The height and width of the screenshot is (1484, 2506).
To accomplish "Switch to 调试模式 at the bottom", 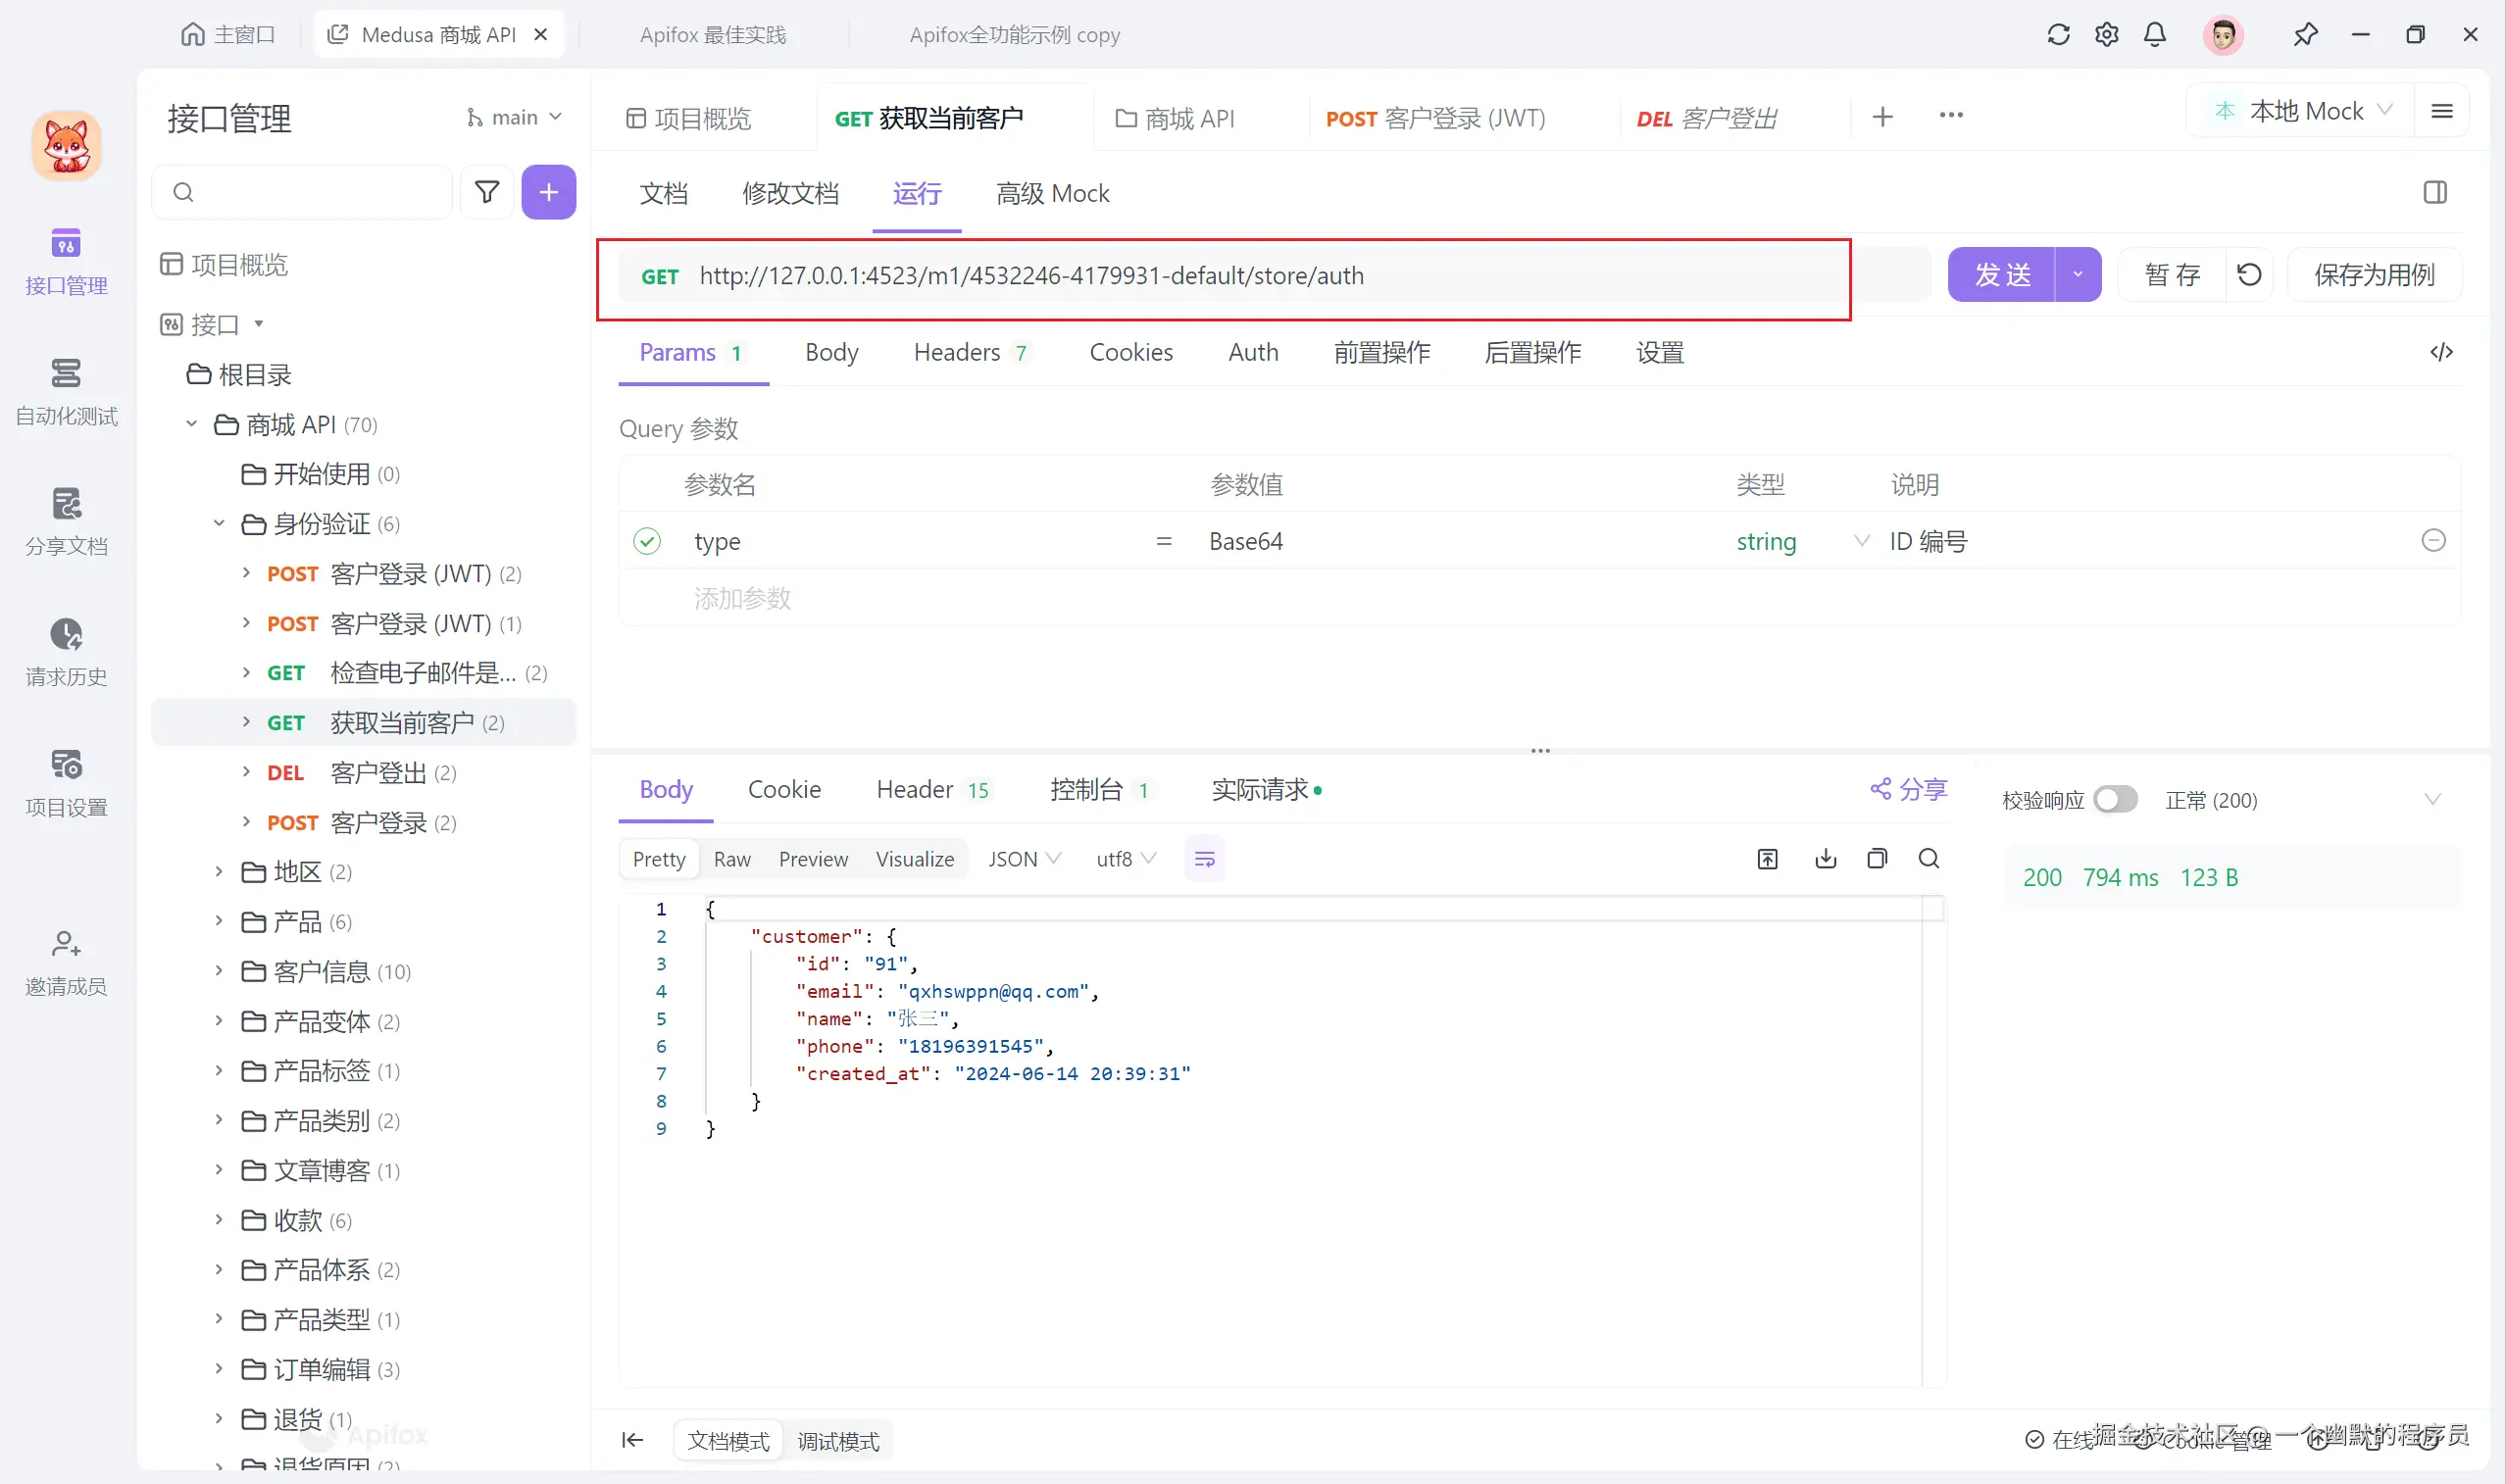I will coord(838,1440).
